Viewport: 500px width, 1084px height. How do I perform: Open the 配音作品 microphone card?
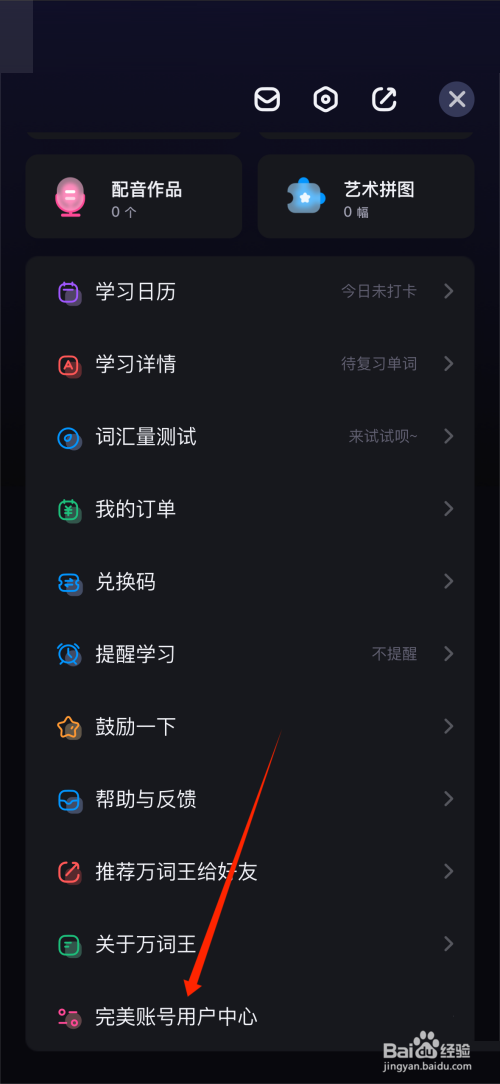coord(133,196)
